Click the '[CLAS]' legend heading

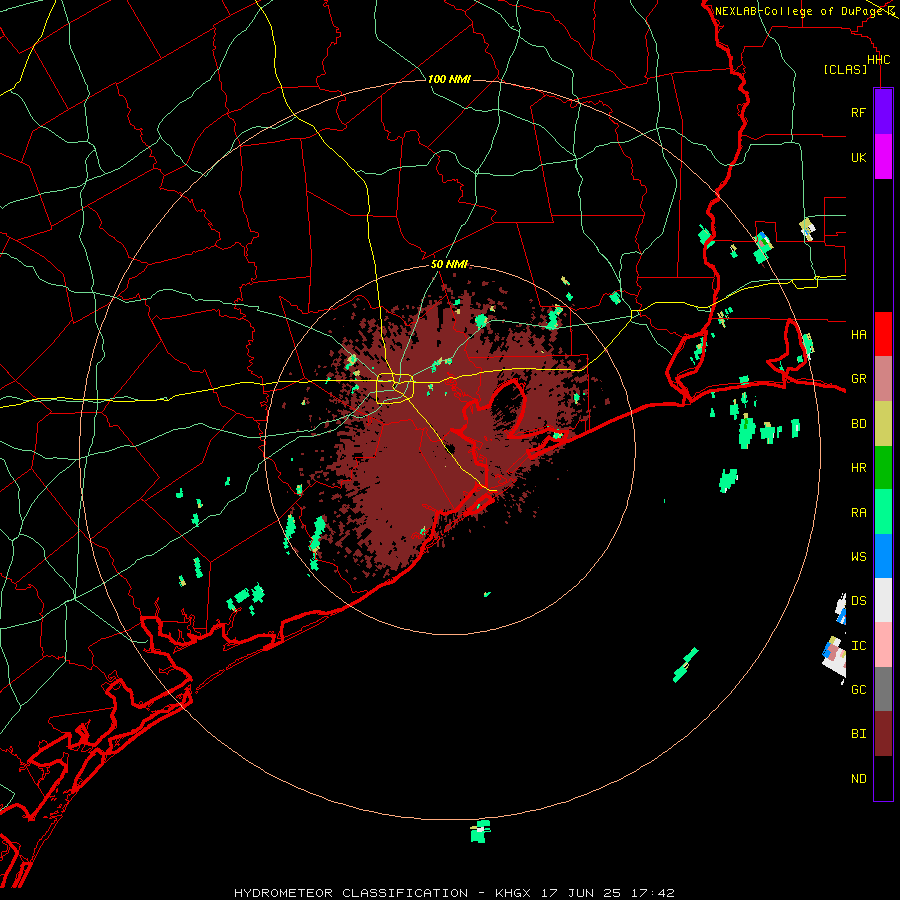coord(845,70)
